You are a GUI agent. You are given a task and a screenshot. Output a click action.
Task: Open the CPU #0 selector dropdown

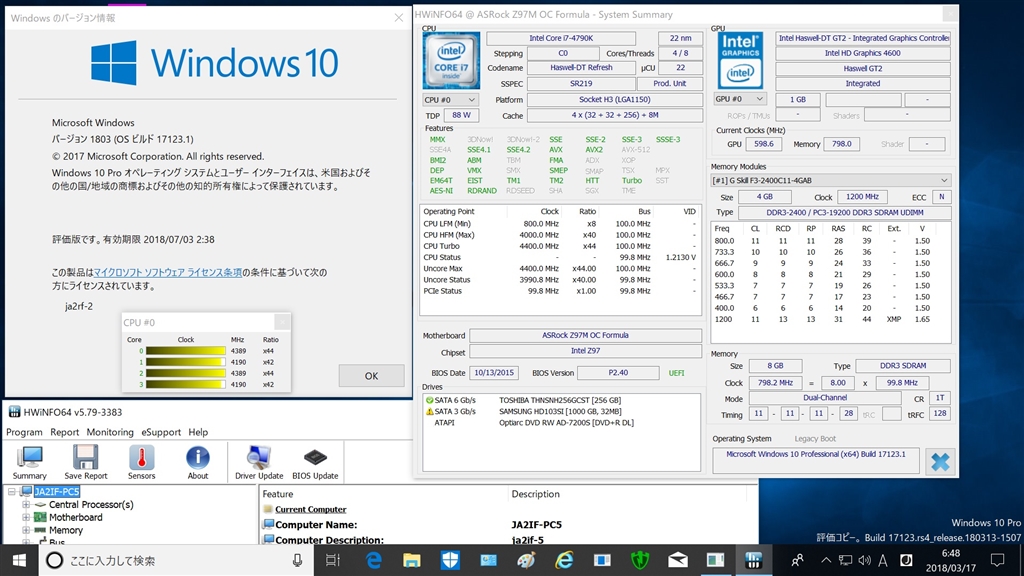[450, 100]
